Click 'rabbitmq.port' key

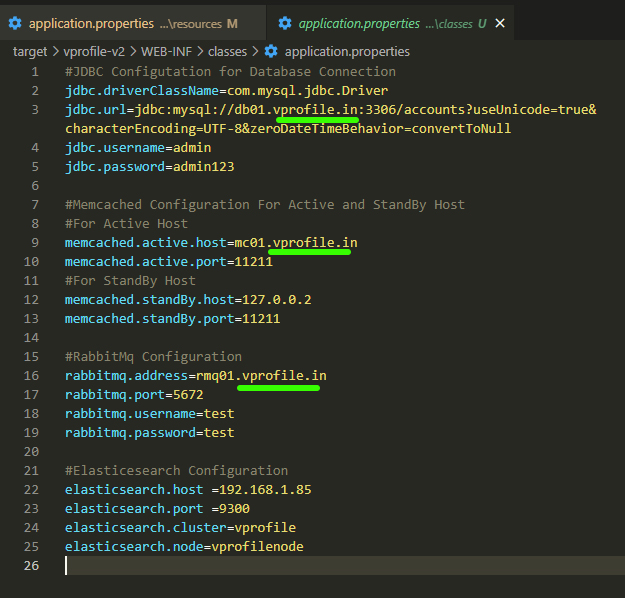115,395
